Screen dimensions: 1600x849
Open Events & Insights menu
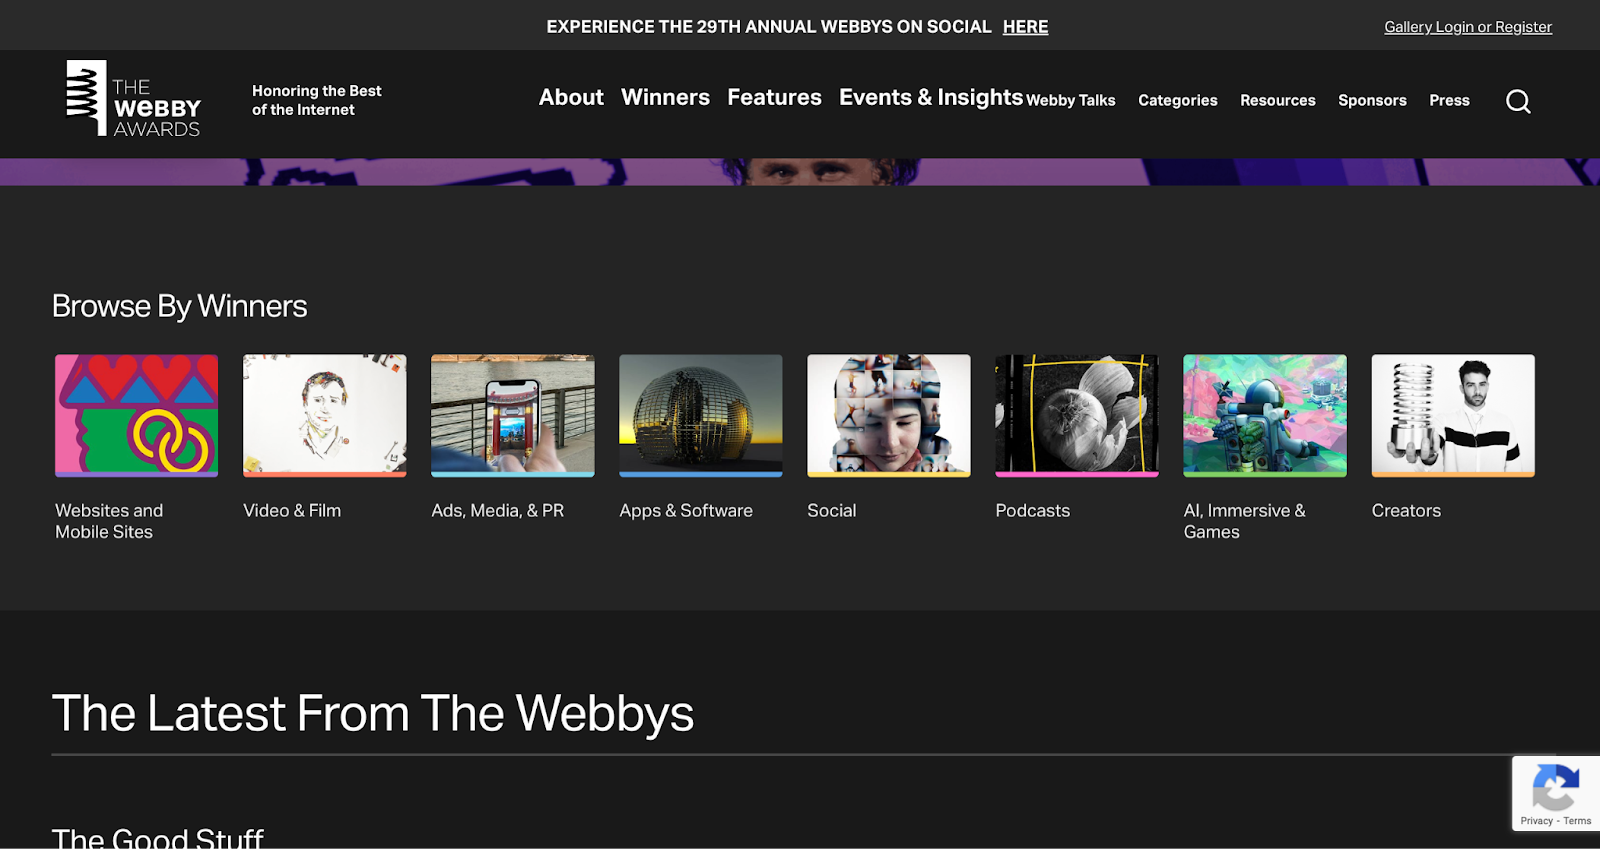pyautogui.click(x=931, y=97)
